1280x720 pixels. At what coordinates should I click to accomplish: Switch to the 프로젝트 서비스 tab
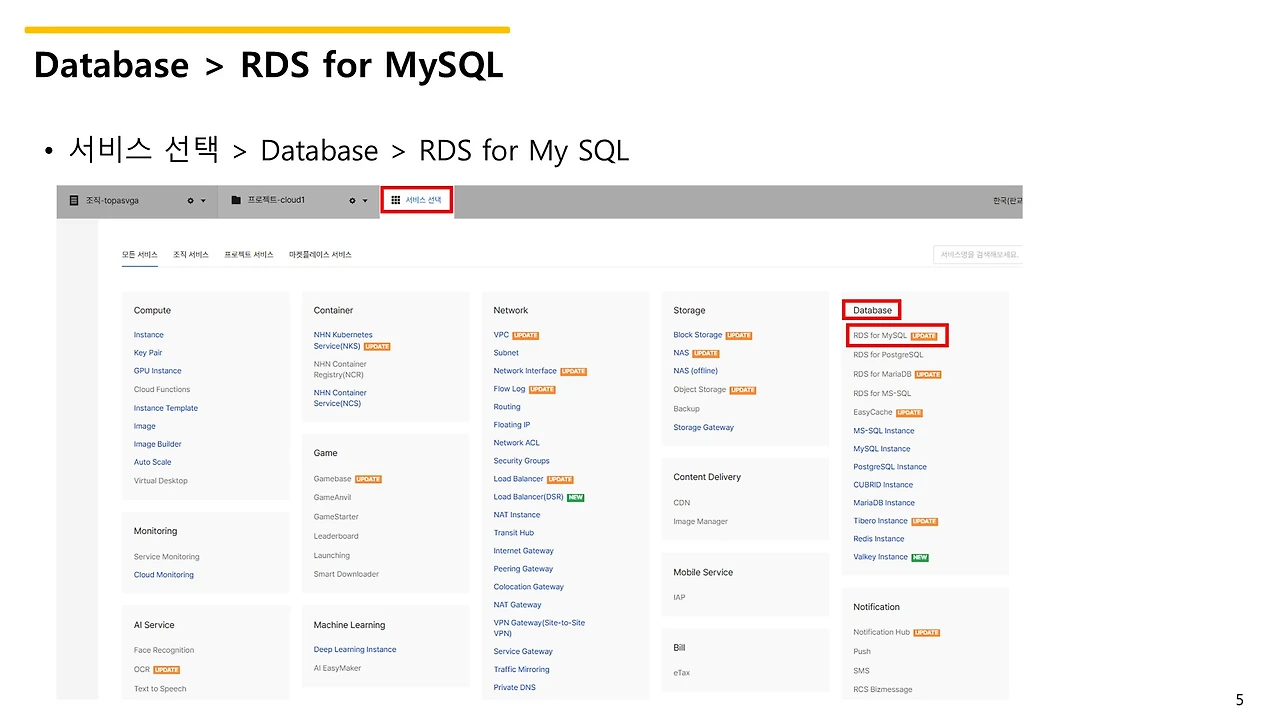(x=249, y=255)
